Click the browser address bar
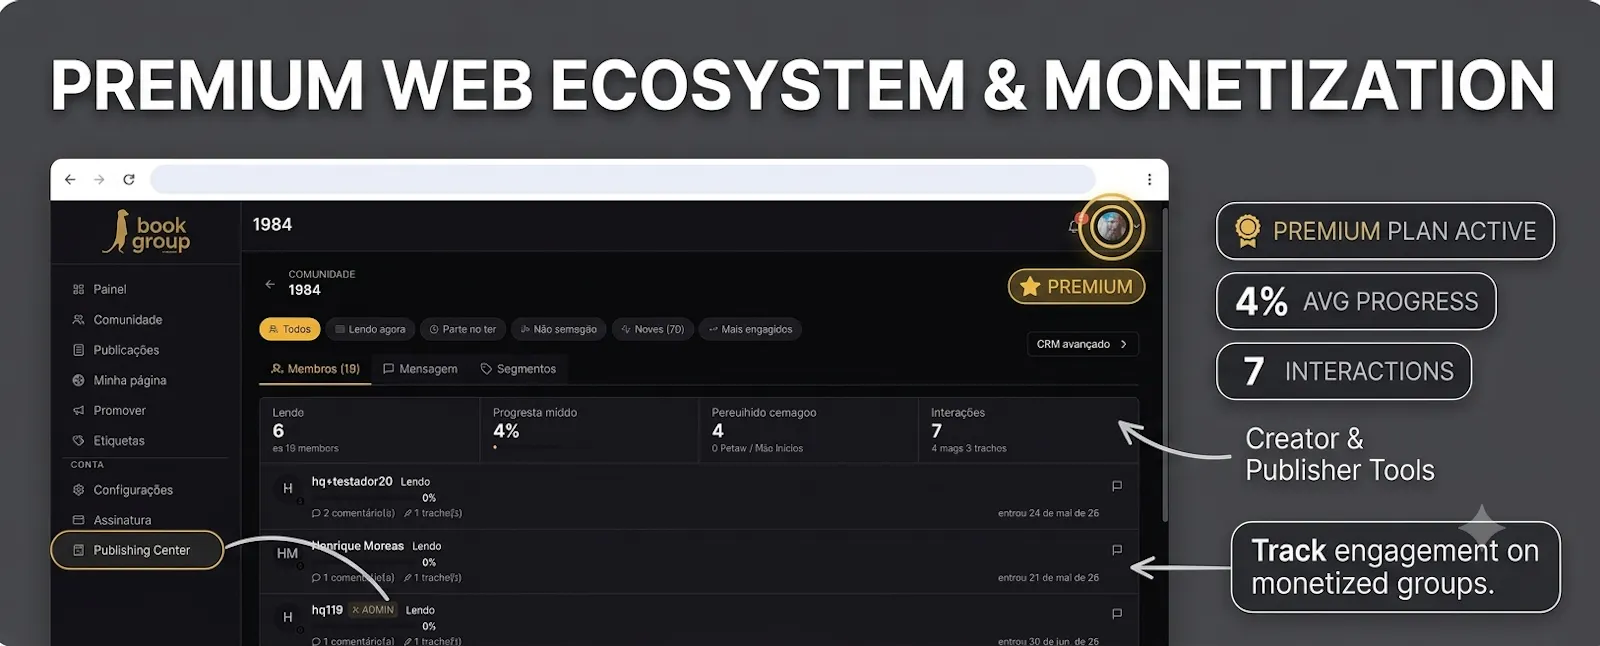The width and height of the screenshot is (1600, 646). click(622, 180)
